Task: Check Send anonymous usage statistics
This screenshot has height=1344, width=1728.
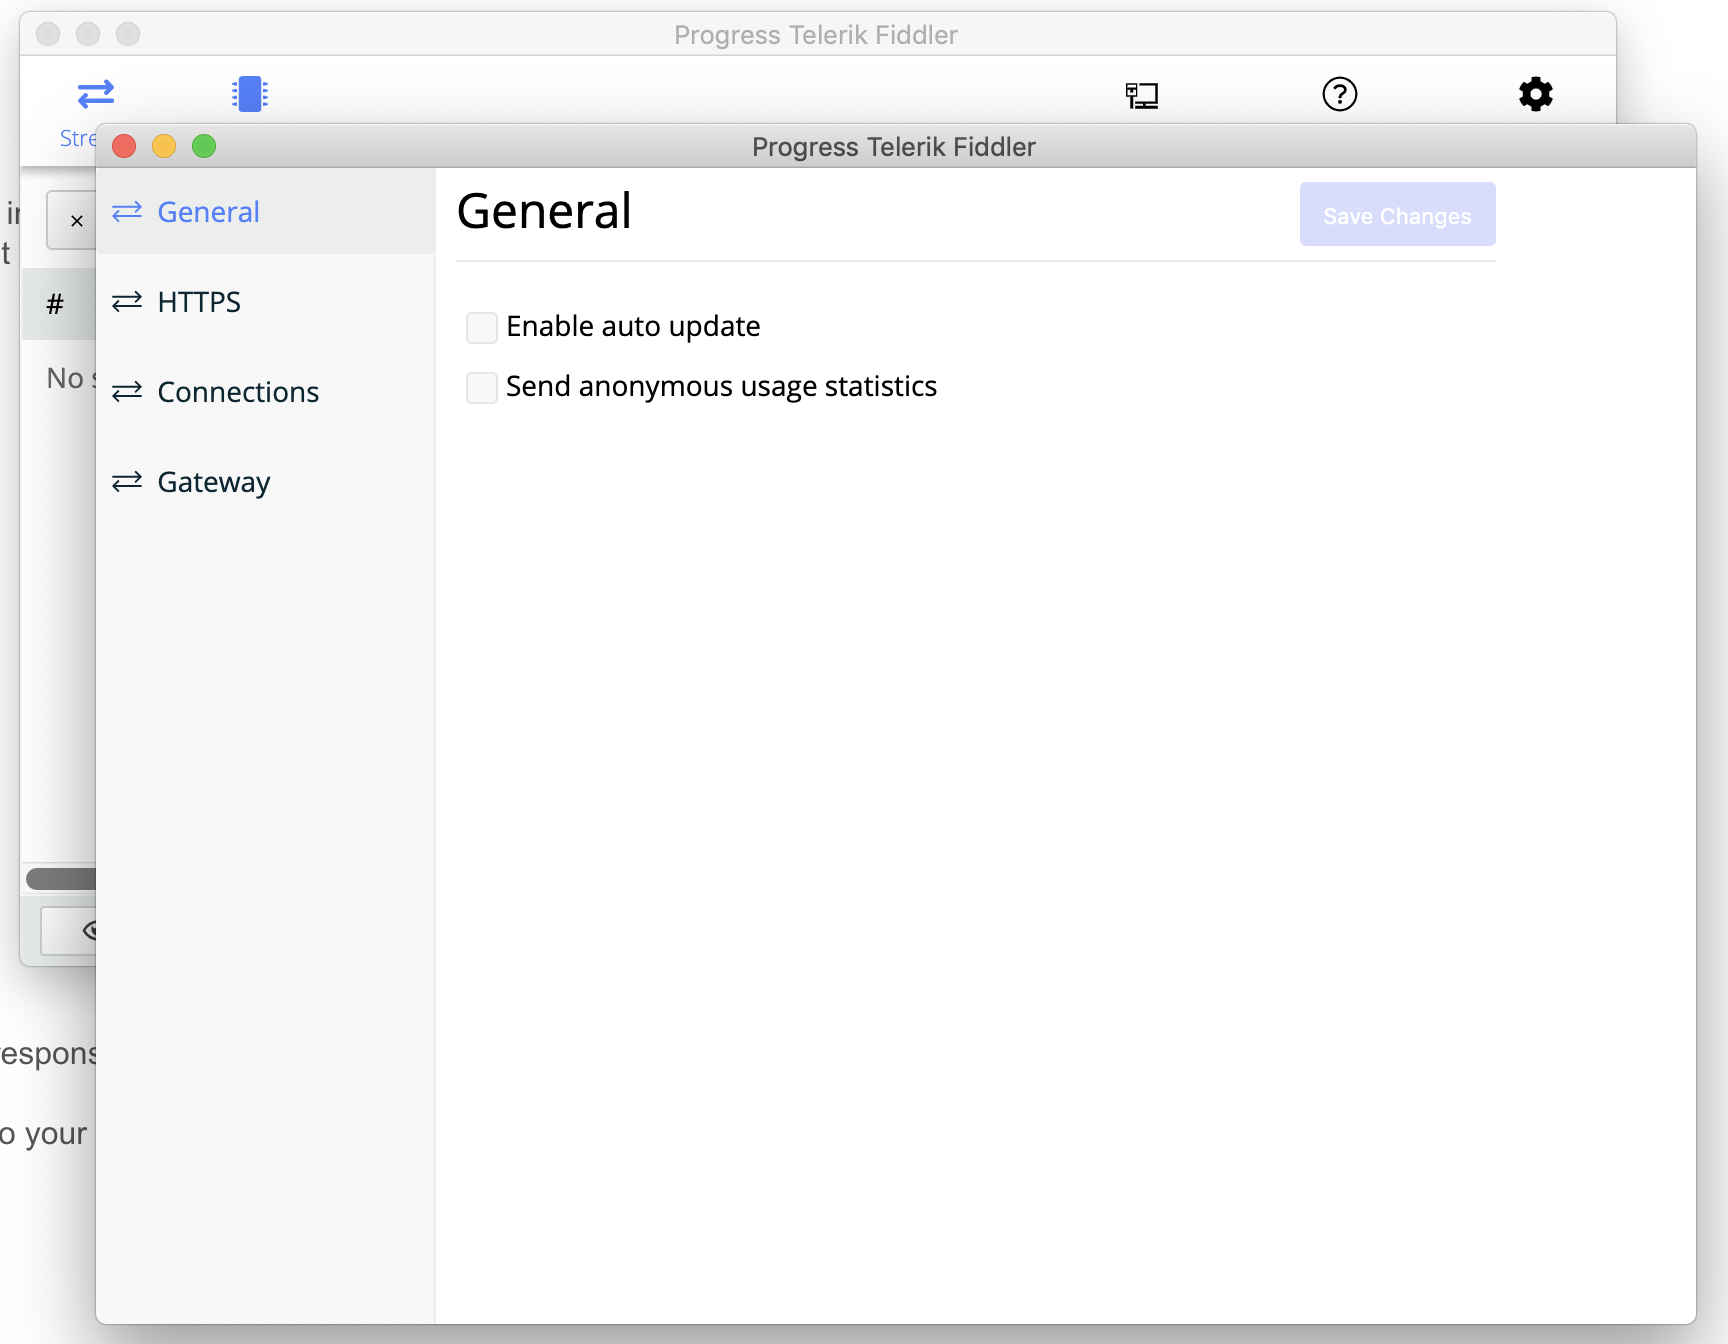Action: [482, 387]
